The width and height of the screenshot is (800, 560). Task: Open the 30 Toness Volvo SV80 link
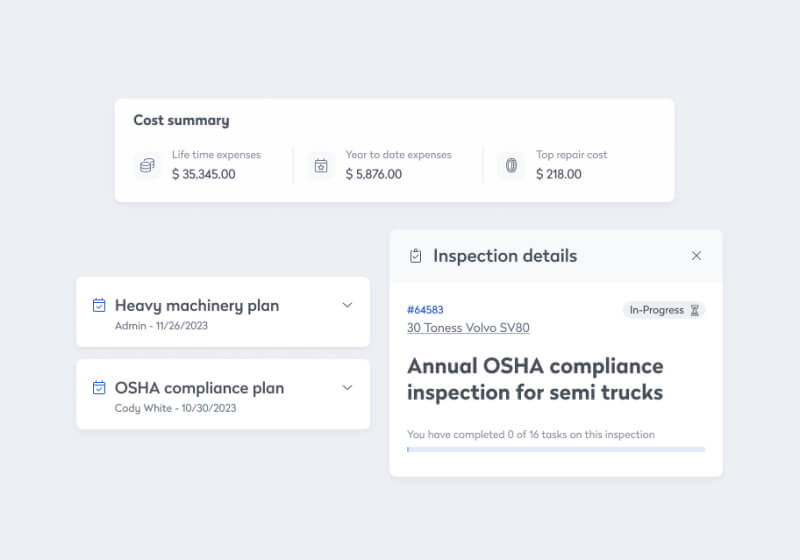tap(468, 328)
